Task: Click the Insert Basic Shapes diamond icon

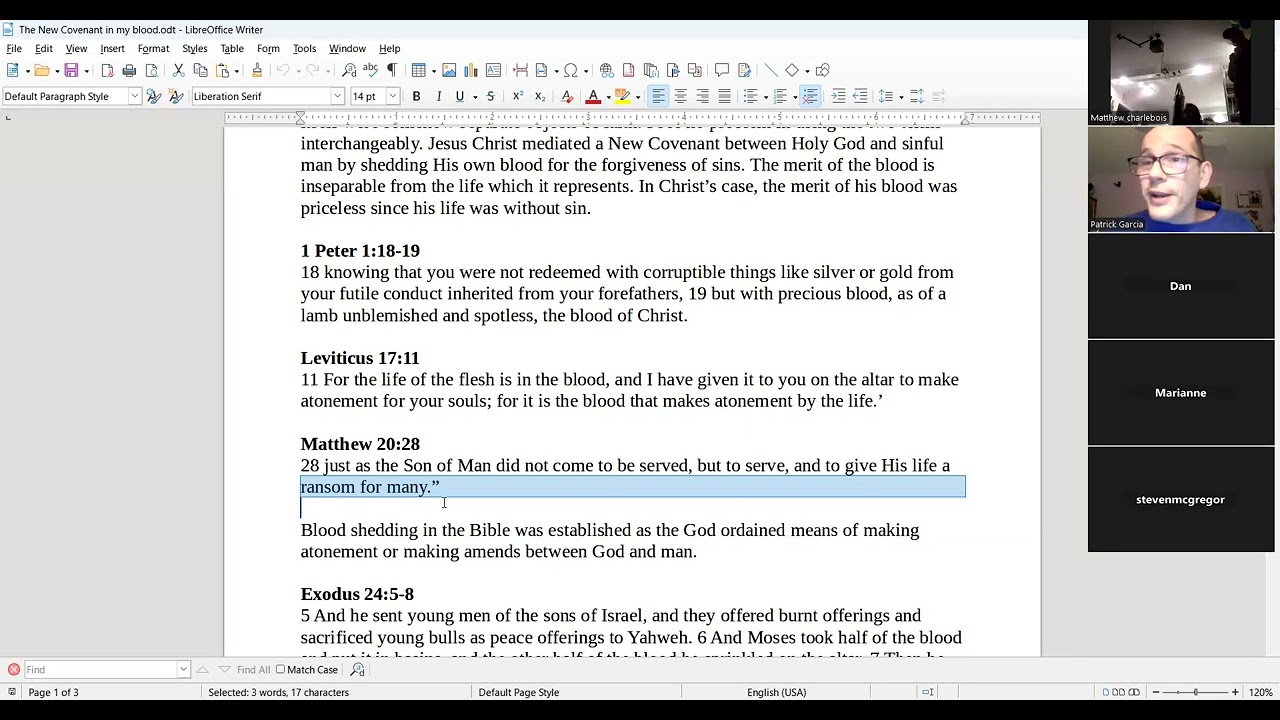Action: (x=792, y=70)
